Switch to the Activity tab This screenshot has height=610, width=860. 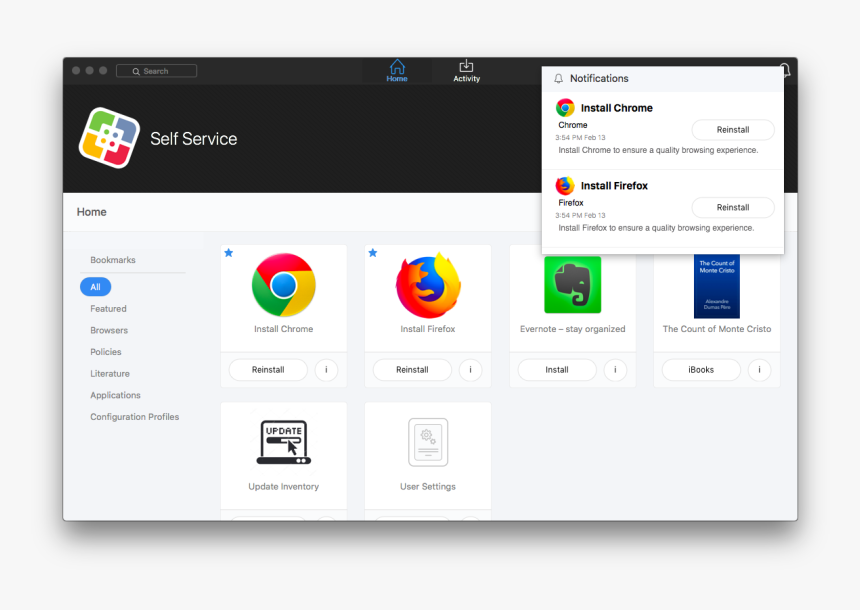[x=466, y=70]
